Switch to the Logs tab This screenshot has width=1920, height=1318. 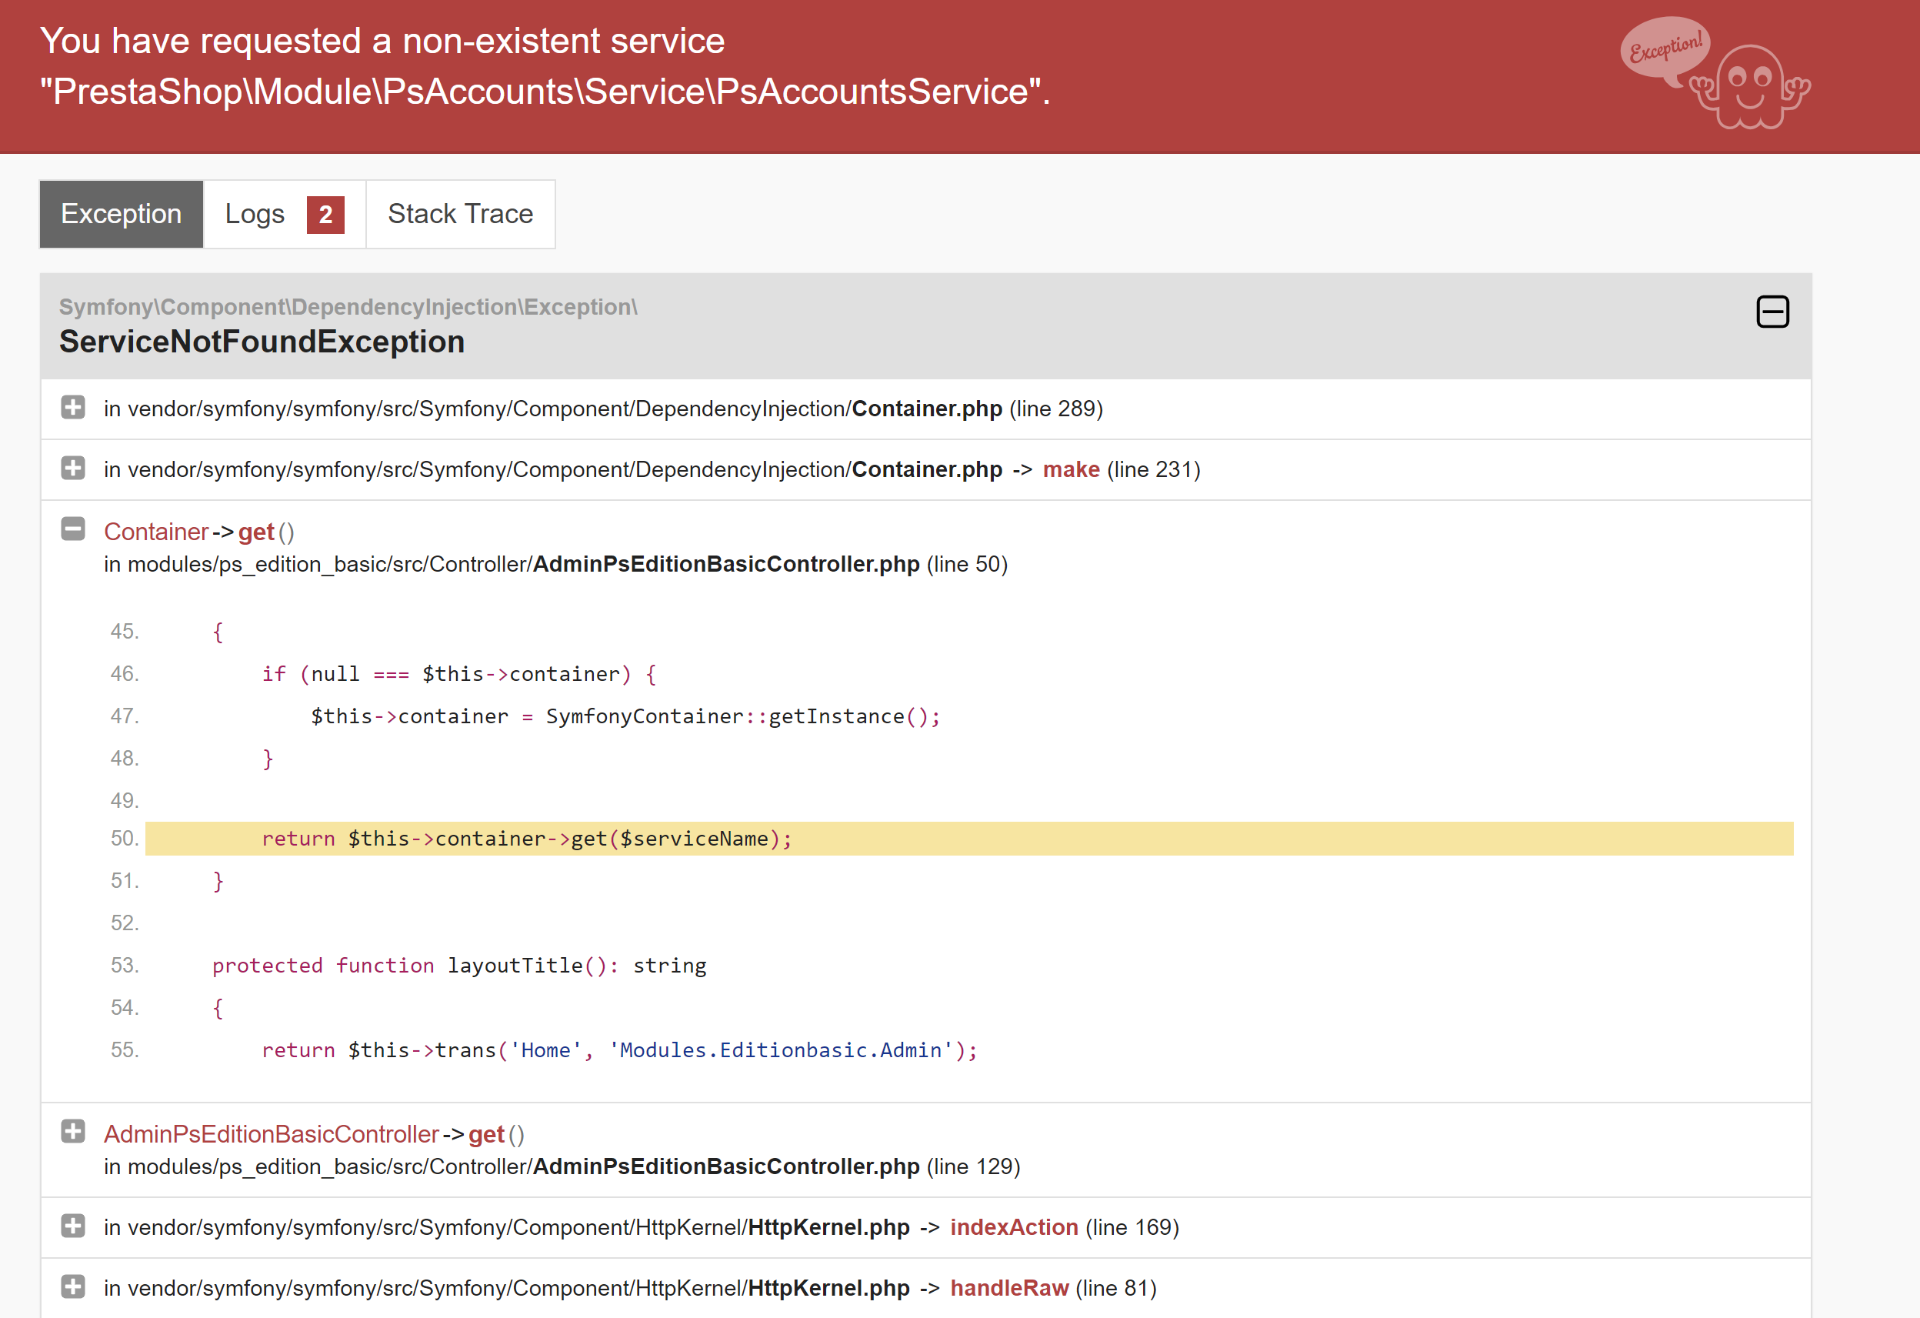(x=255, y=214)
